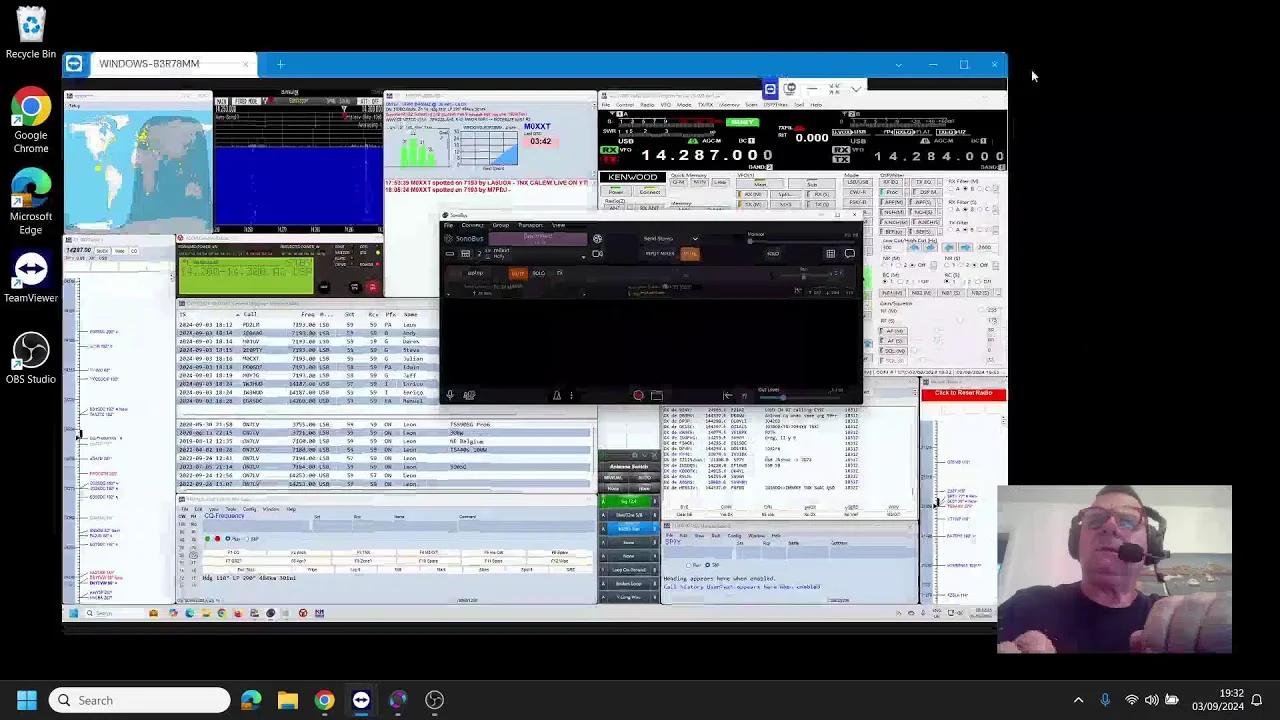This screenshot has width=1280, height=720.
Task: Show hidden icons in the system tray
Action: click(1078, 700)
